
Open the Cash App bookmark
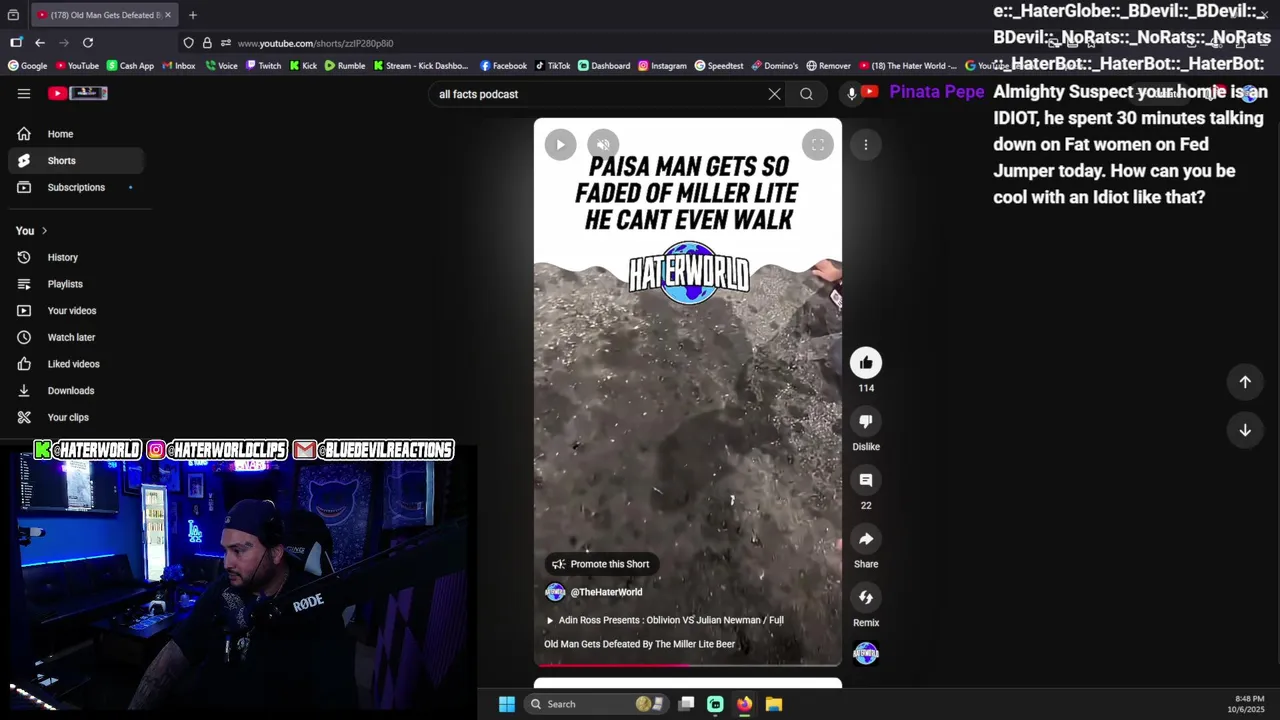[130, 66]
